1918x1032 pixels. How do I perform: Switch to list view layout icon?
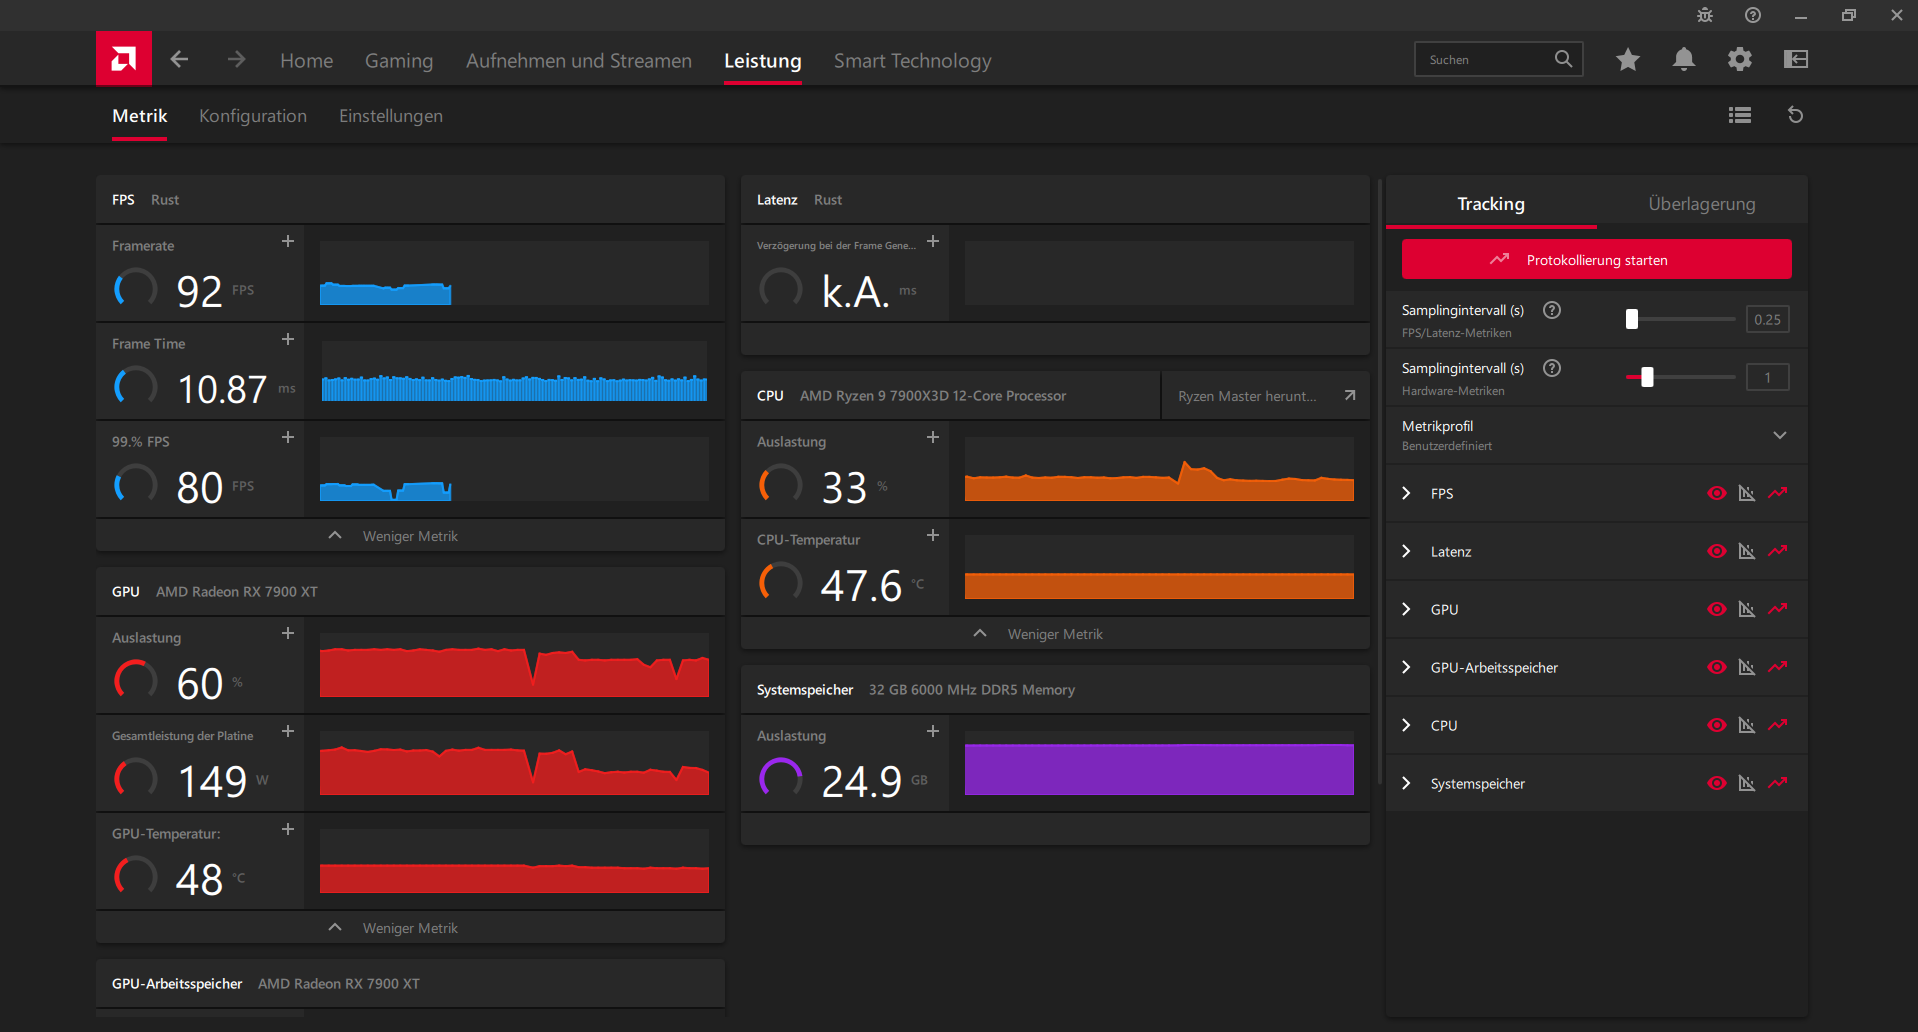[x=1740, y=115]
